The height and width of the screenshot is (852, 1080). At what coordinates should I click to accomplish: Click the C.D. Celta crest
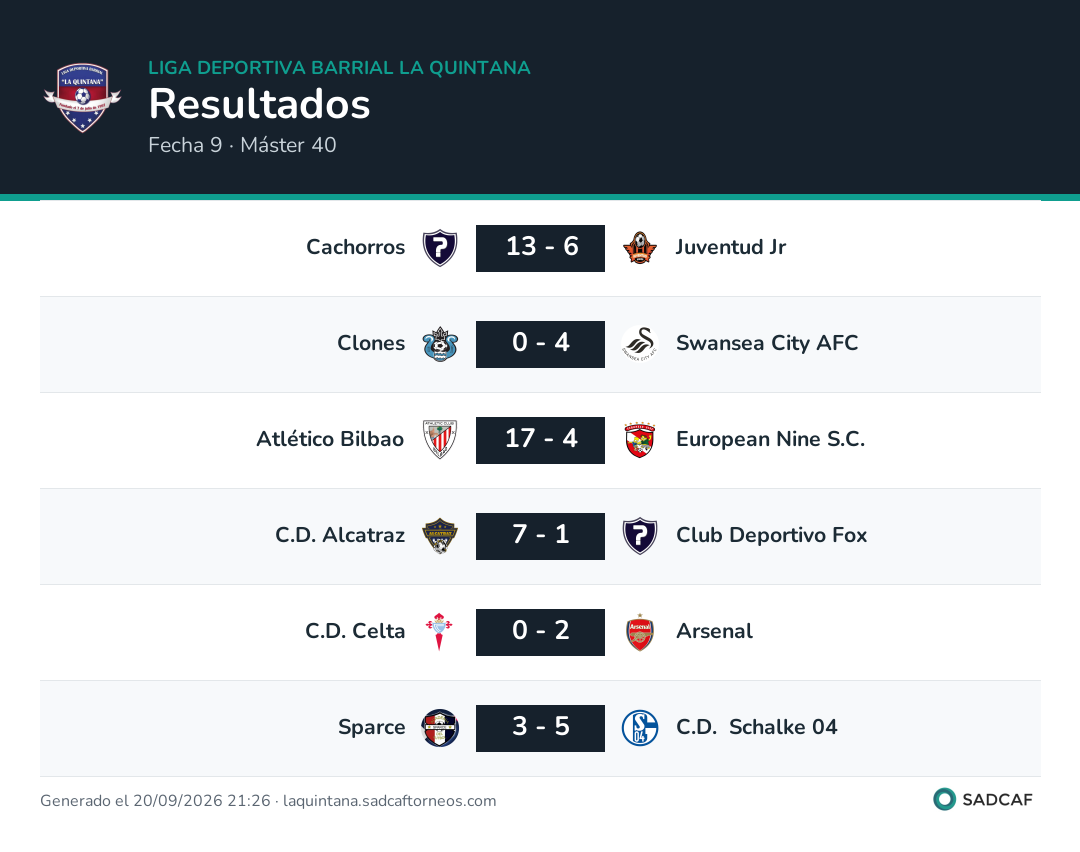(x=439, y=632)
